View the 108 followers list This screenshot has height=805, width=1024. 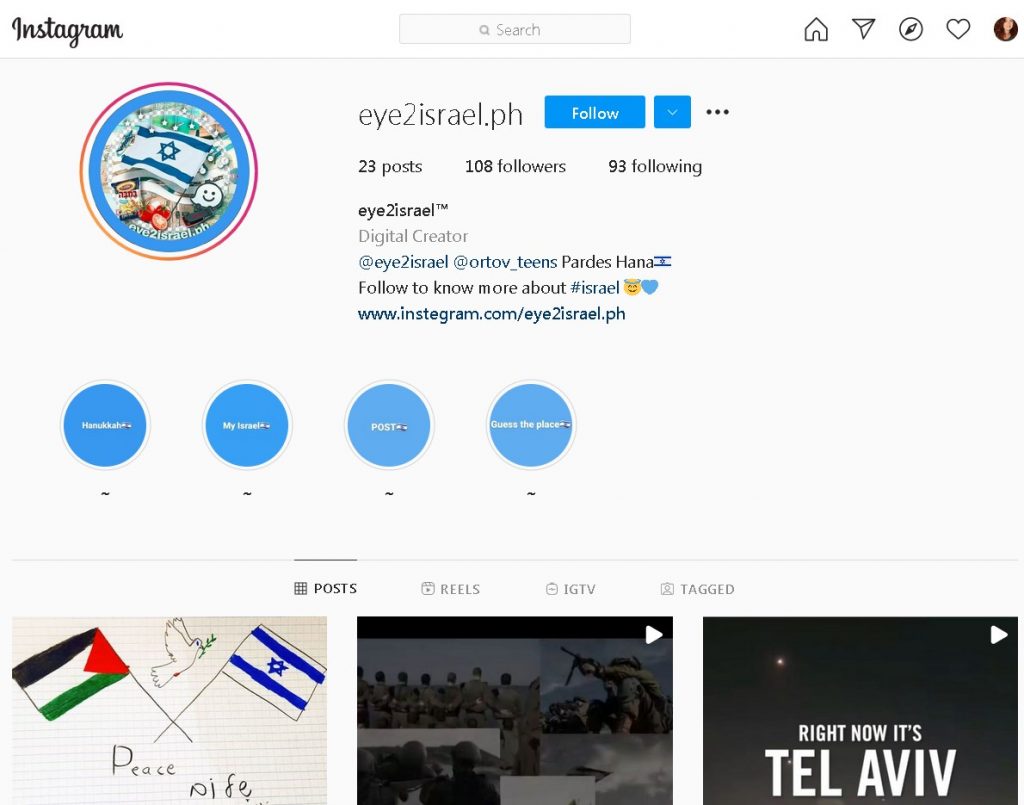[515, 166]
